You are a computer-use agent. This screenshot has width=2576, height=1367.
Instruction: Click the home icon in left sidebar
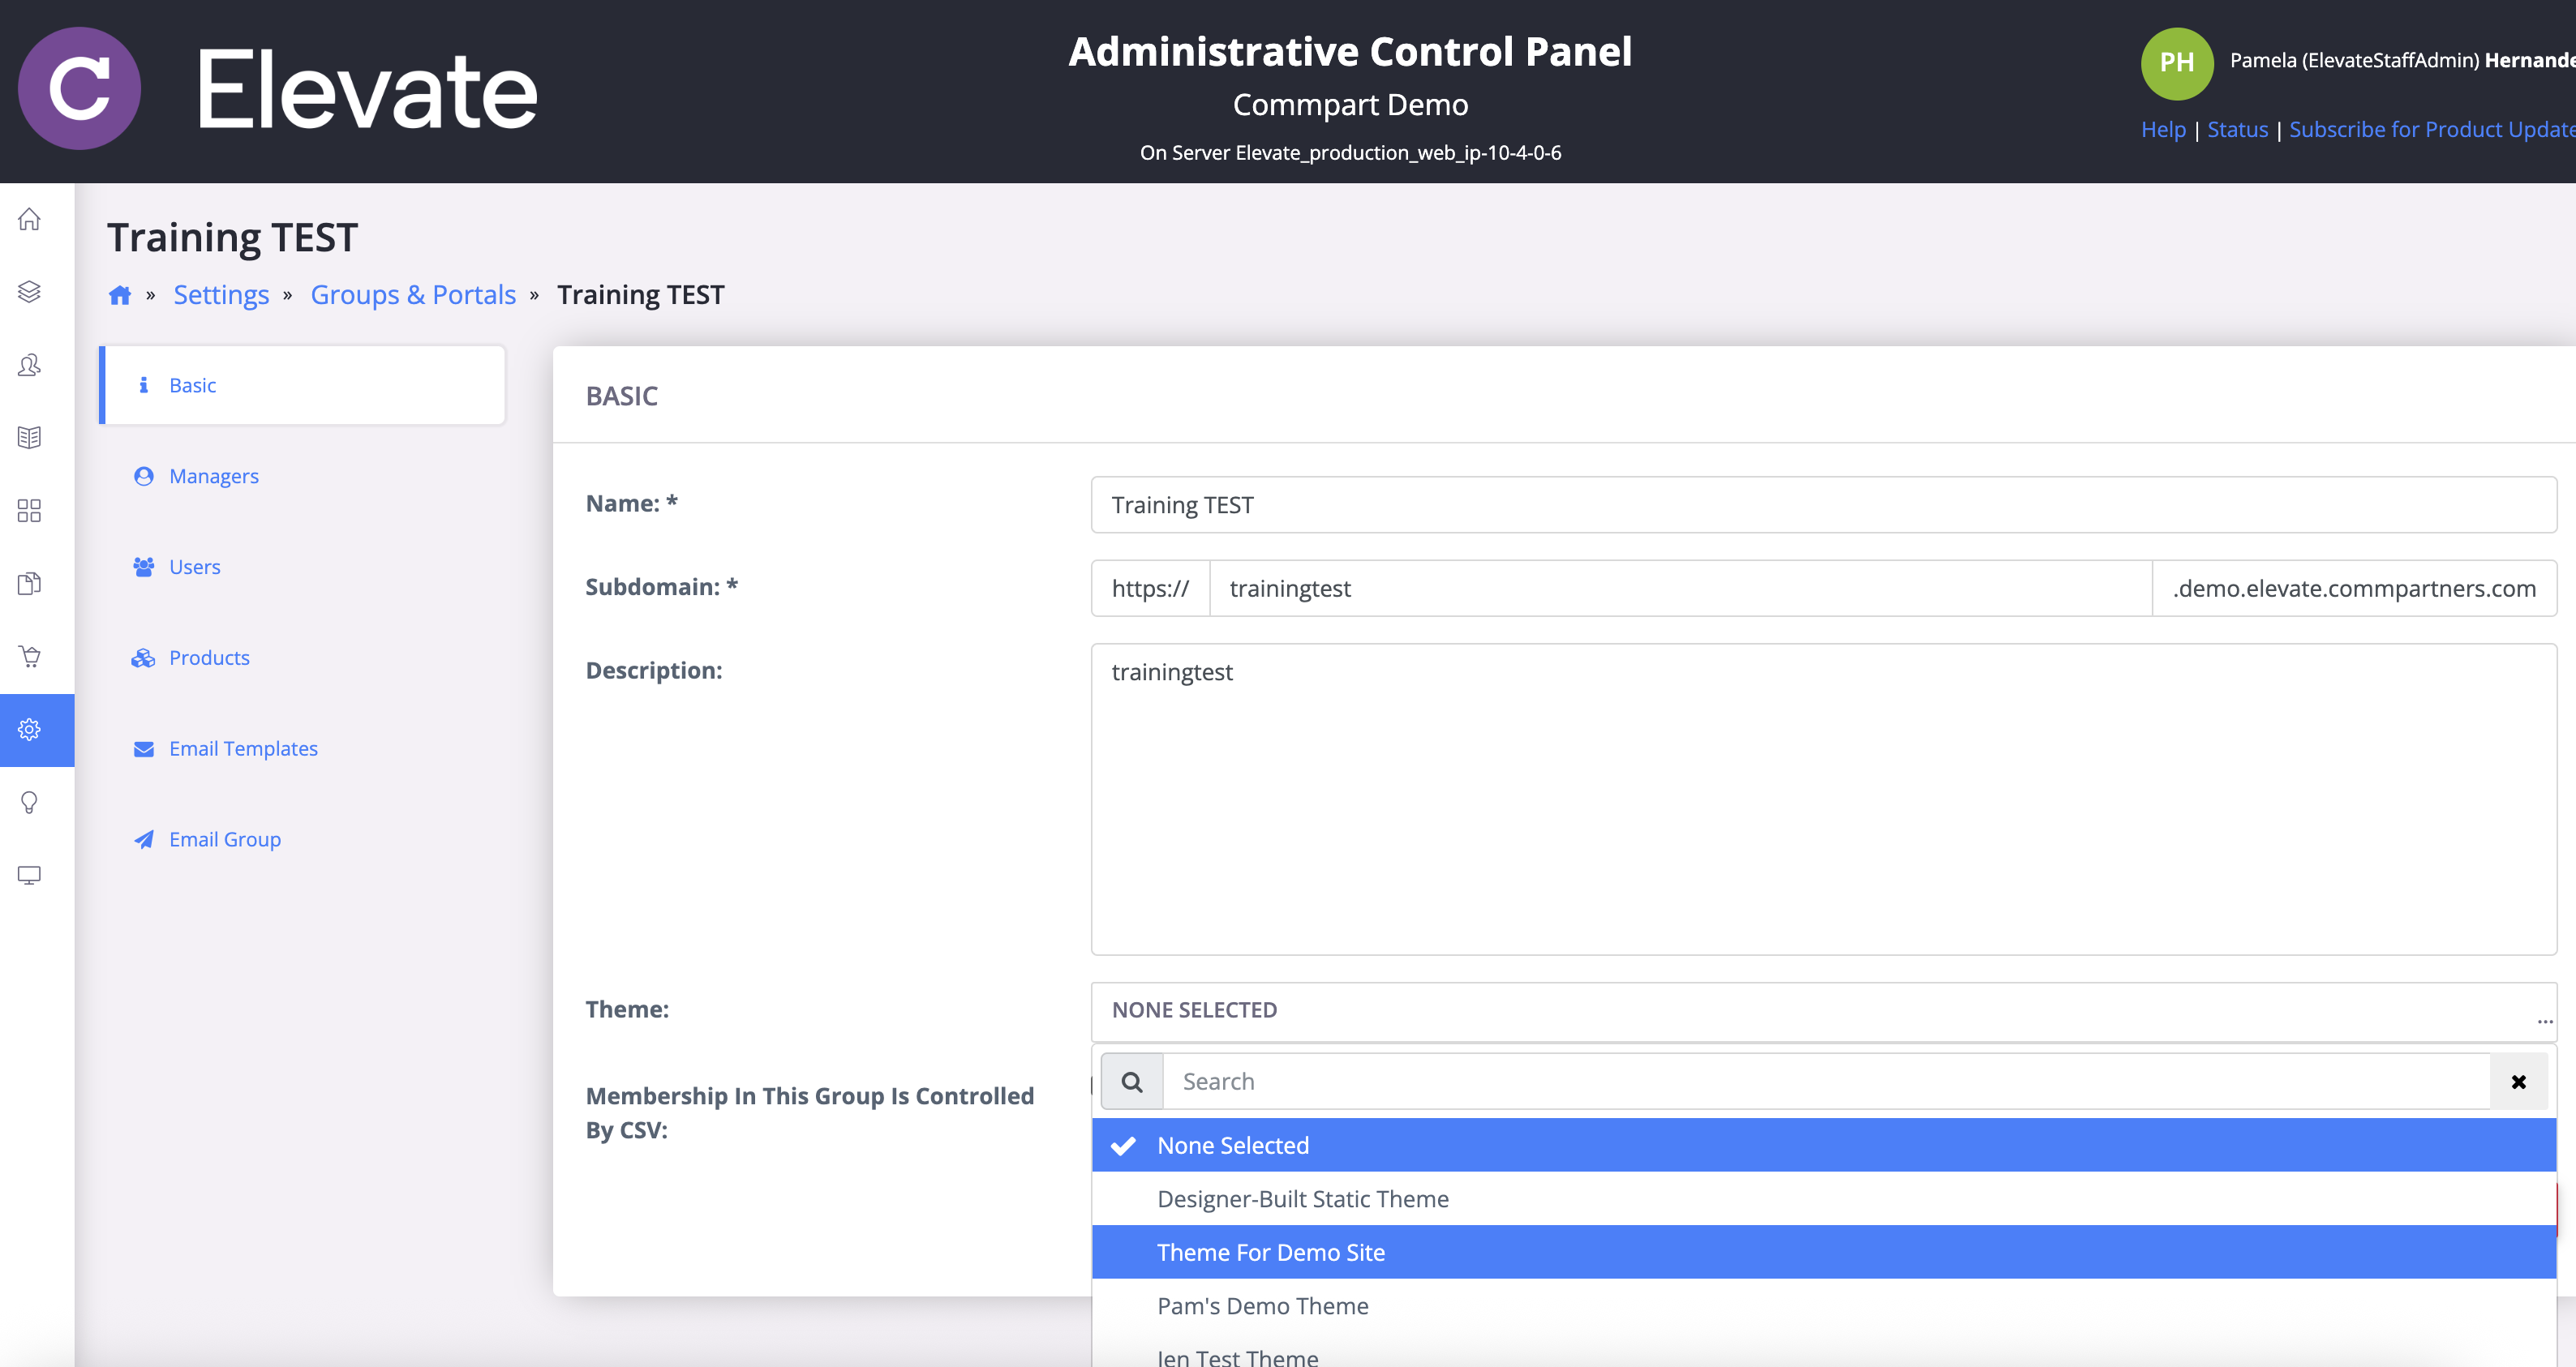[x=29, y=219]
